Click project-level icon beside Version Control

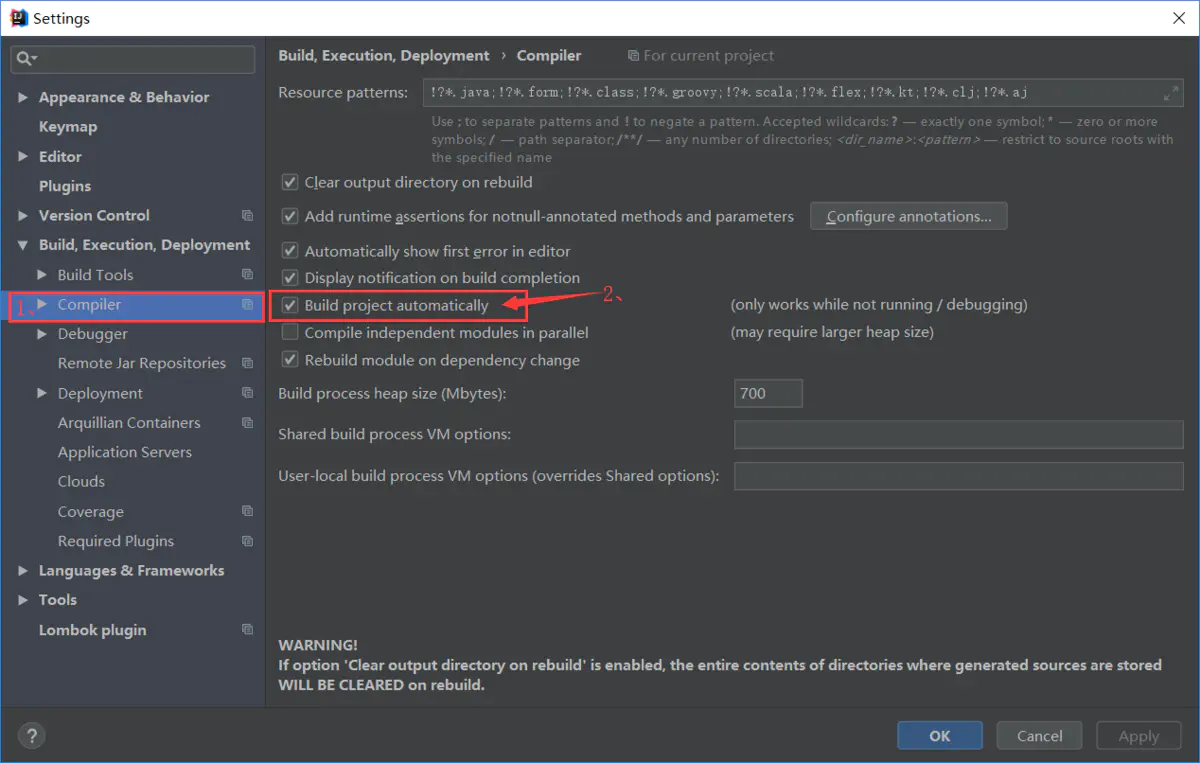pyautogui.click(x=247, y=216)
